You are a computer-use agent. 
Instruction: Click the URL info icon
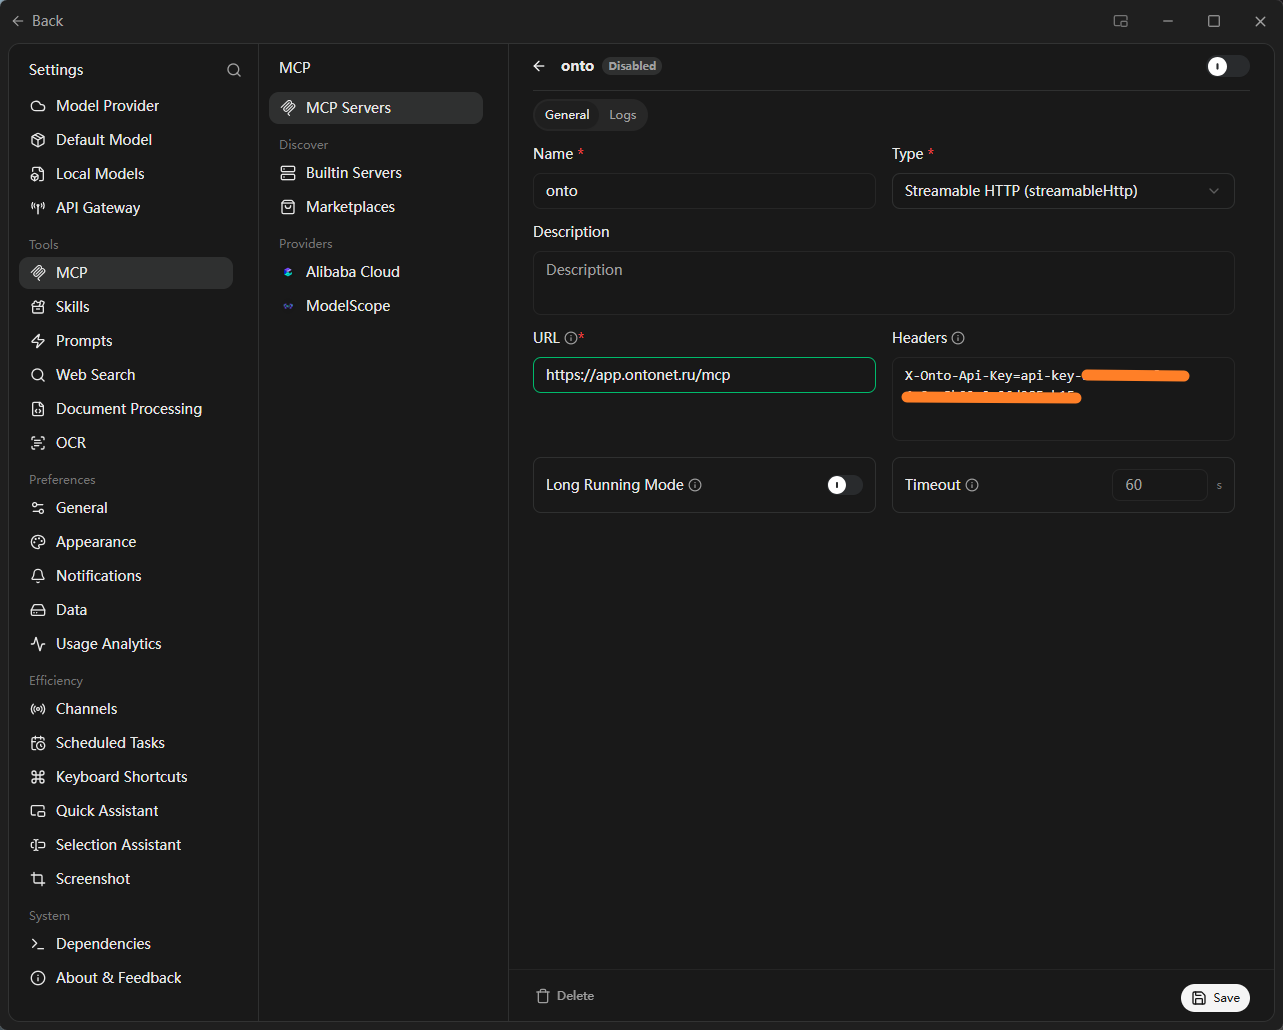[570, 338]
